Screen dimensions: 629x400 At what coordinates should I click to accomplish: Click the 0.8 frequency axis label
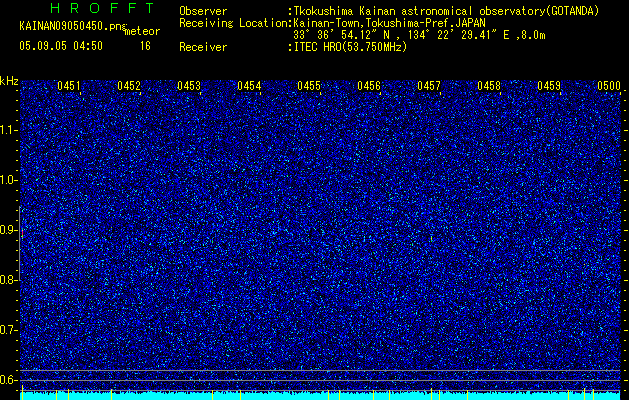pos(9,280)
